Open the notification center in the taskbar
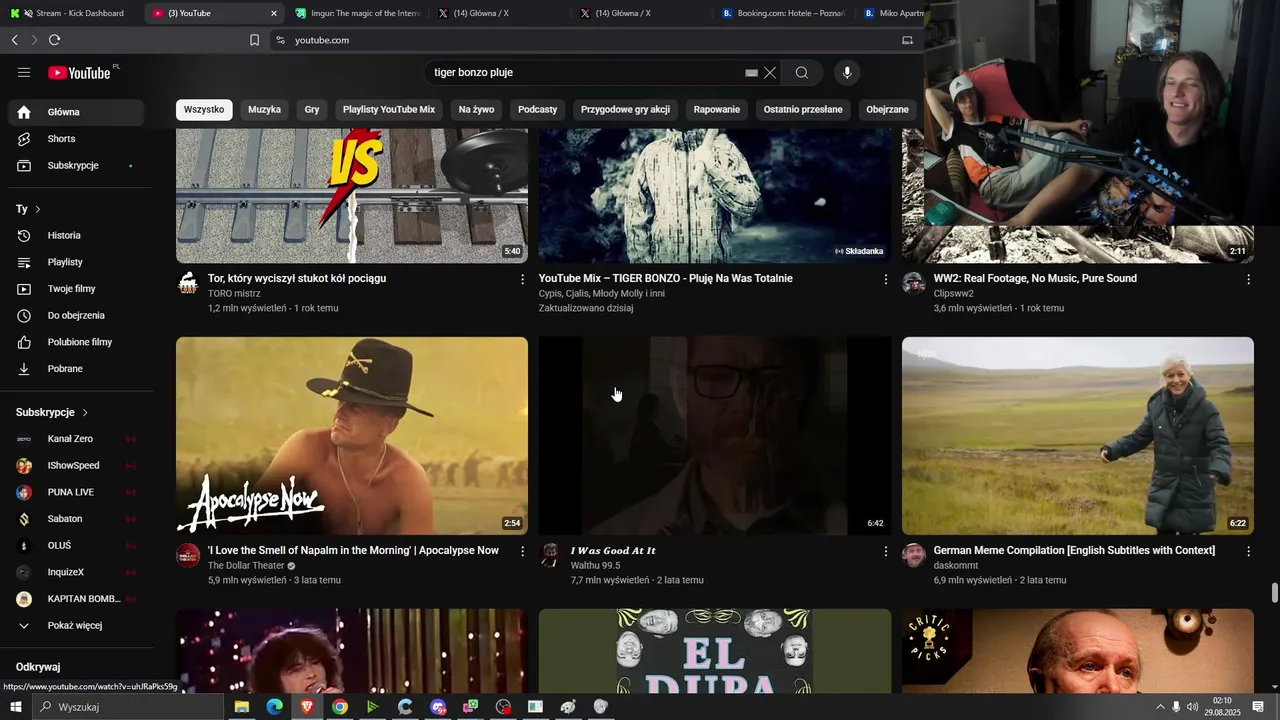The height and width of the screenshot is (720, 1280). click(x=1258, y=707)
